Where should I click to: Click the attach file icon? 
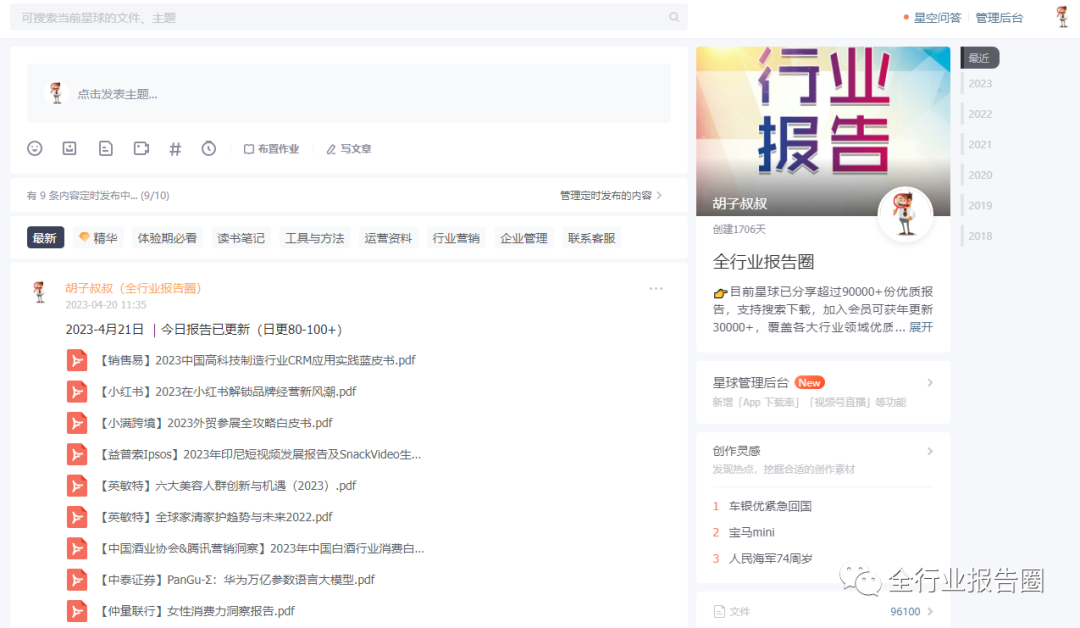pyautogui.click(x=105, y=149)
